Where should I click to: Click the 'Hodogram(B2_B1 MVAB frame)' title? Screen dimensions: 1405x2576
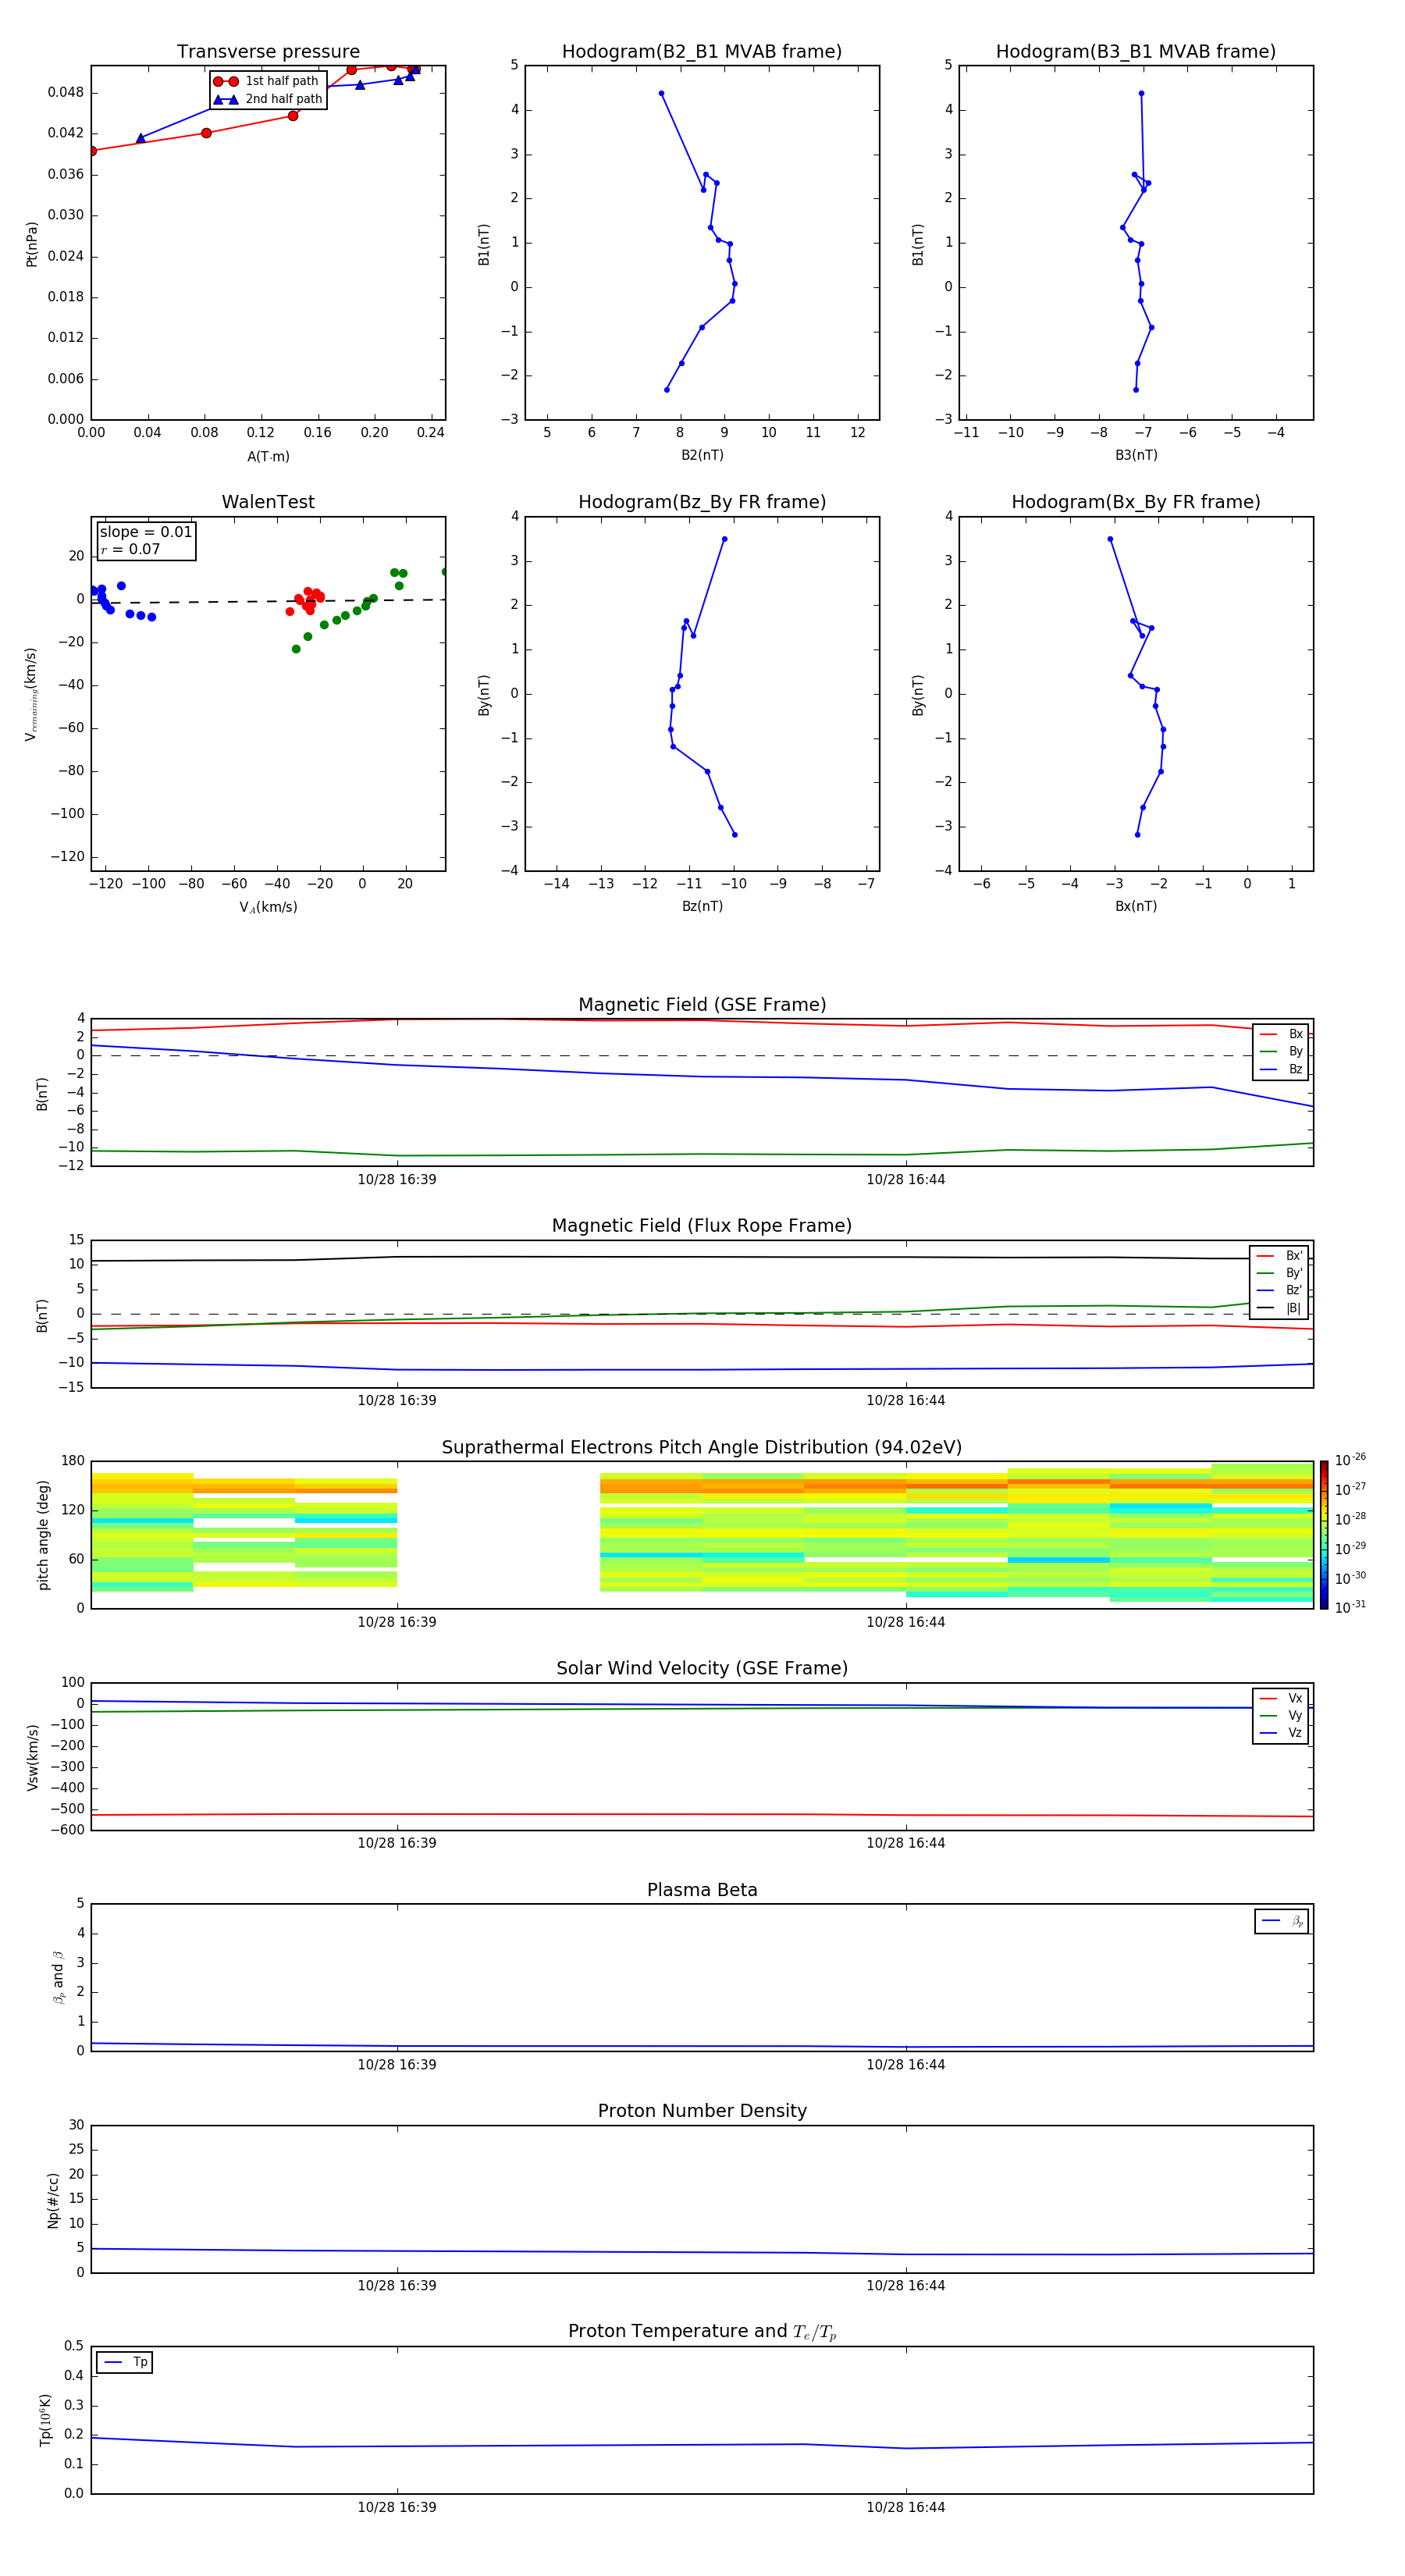tap(702, 52)
